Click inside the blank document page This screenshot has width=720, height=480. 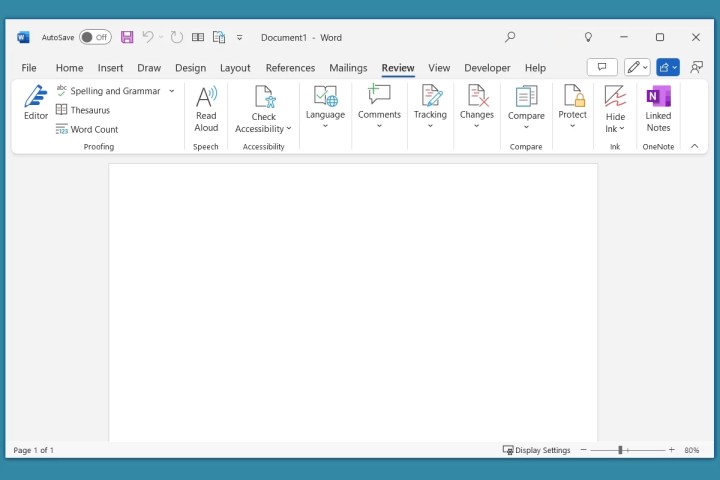(x=352, y=300)
